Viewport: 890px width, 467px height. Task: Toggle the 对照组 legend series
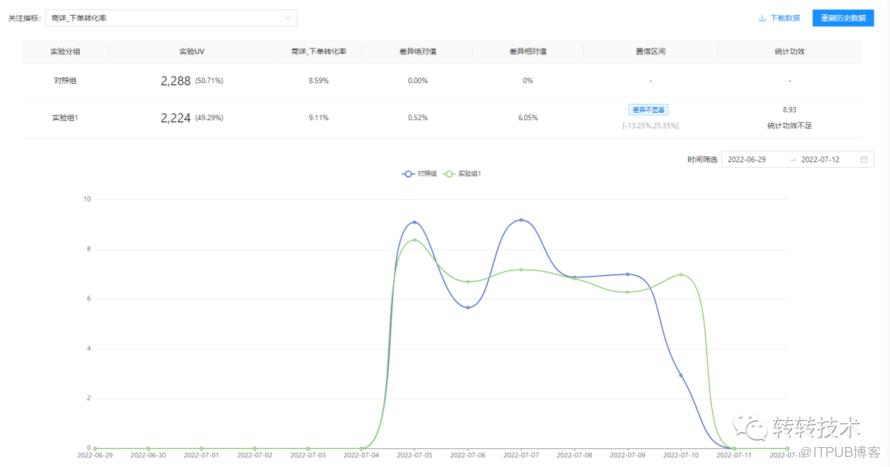coord(419,174)
